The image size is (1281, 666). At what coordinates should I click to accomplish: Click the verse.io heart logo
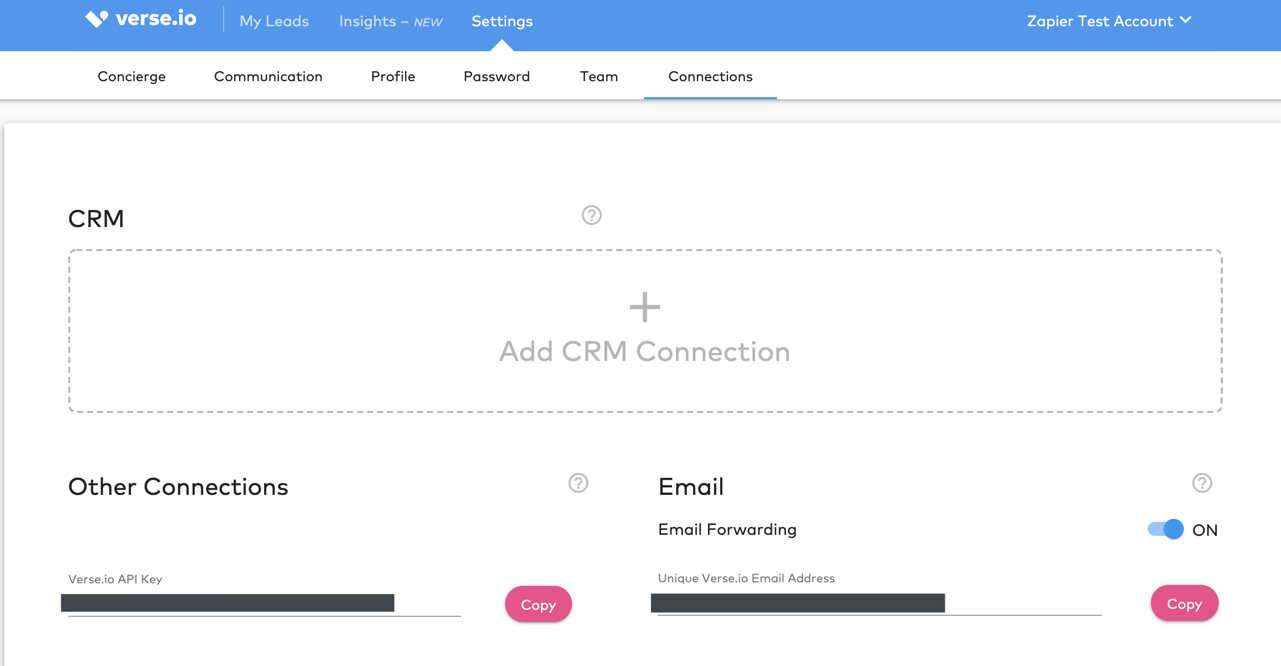(96, 19)
